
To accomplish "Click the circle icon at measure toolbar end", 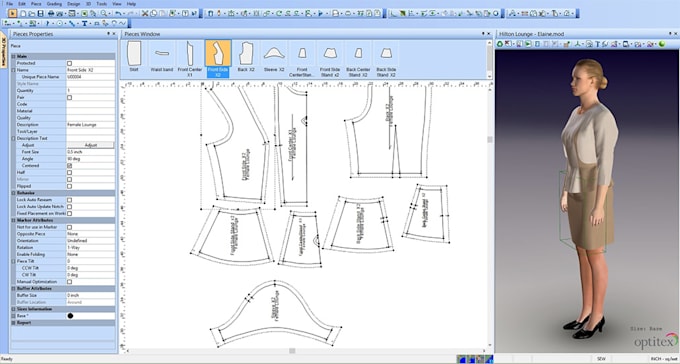I will (x=496, y=13).
